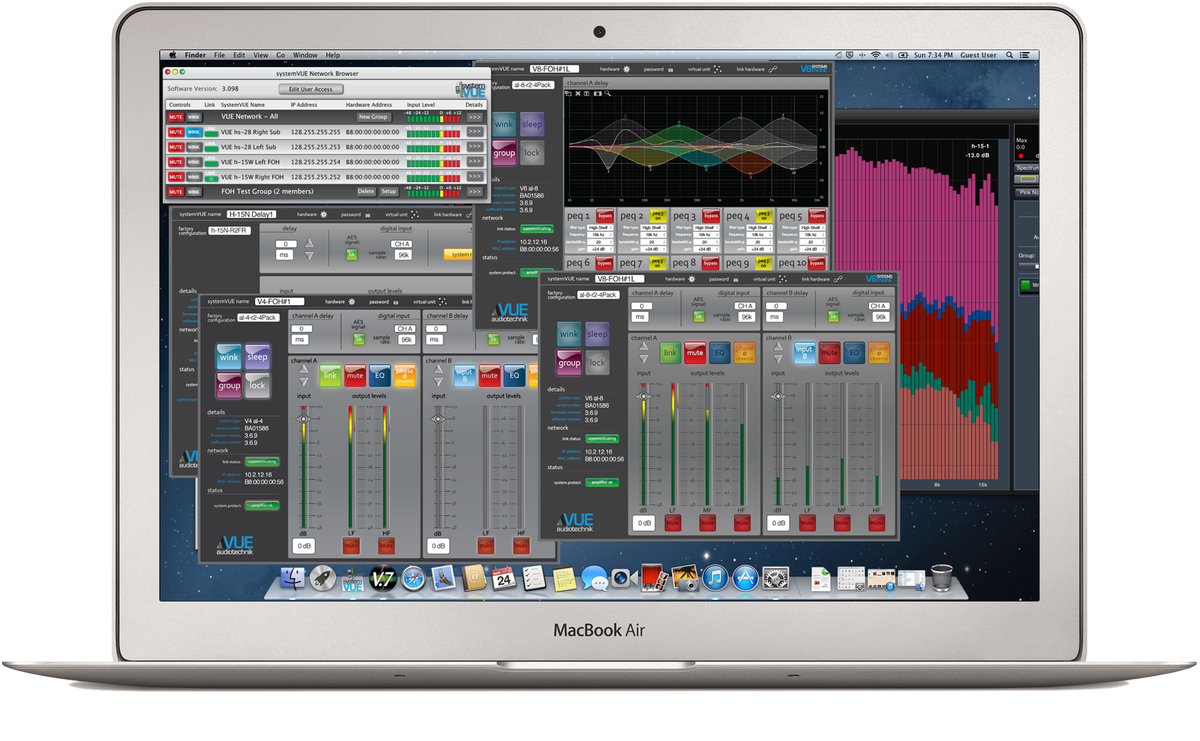Open the View menu
The height and width of the screenshot is (741, 1200).
tap(260, 55)
